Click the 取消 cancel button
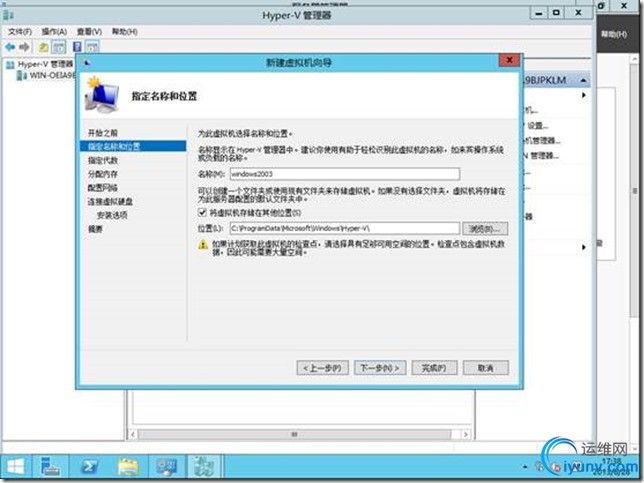 point(485,368)
